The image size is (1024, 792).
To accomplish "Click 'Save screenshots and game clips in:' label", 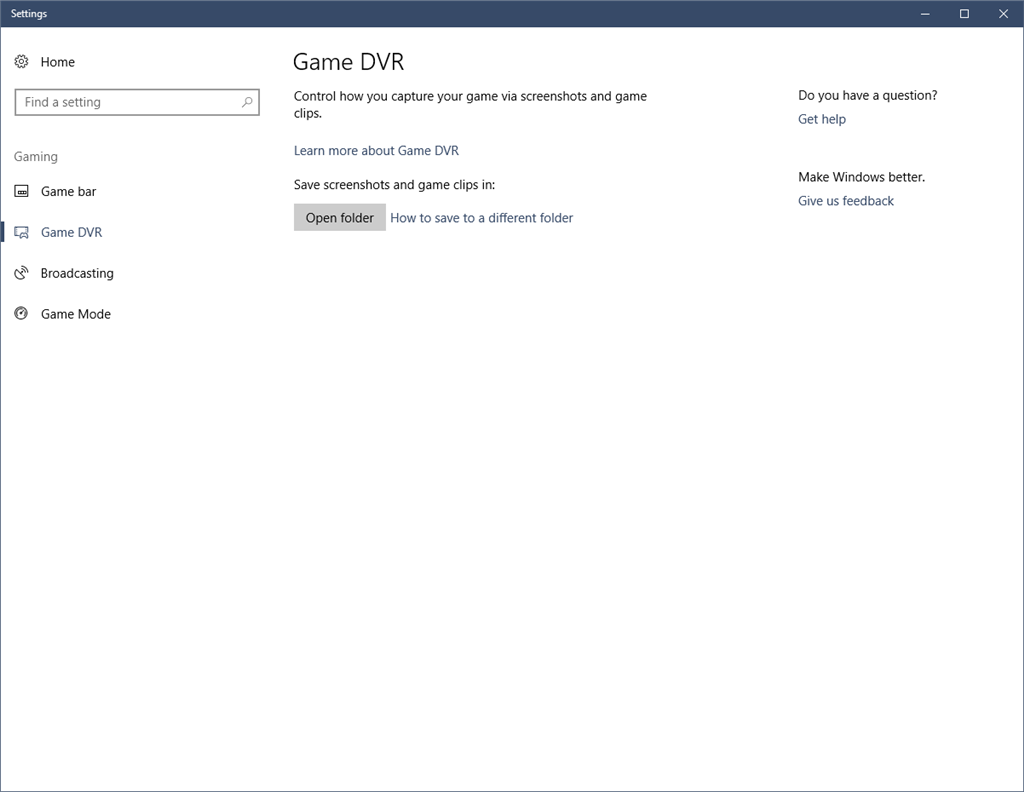I will 394,185.
